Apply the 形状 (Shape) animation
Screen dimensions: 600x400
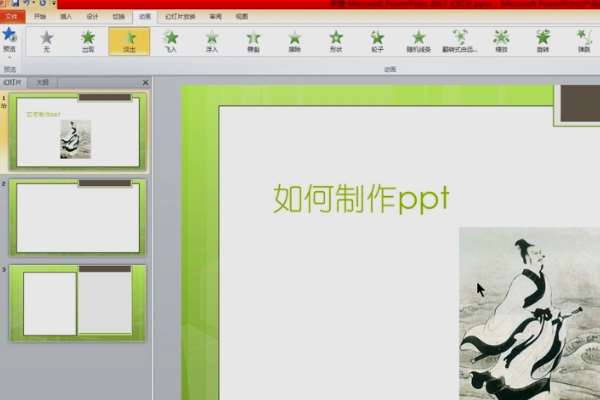point(336,41)
